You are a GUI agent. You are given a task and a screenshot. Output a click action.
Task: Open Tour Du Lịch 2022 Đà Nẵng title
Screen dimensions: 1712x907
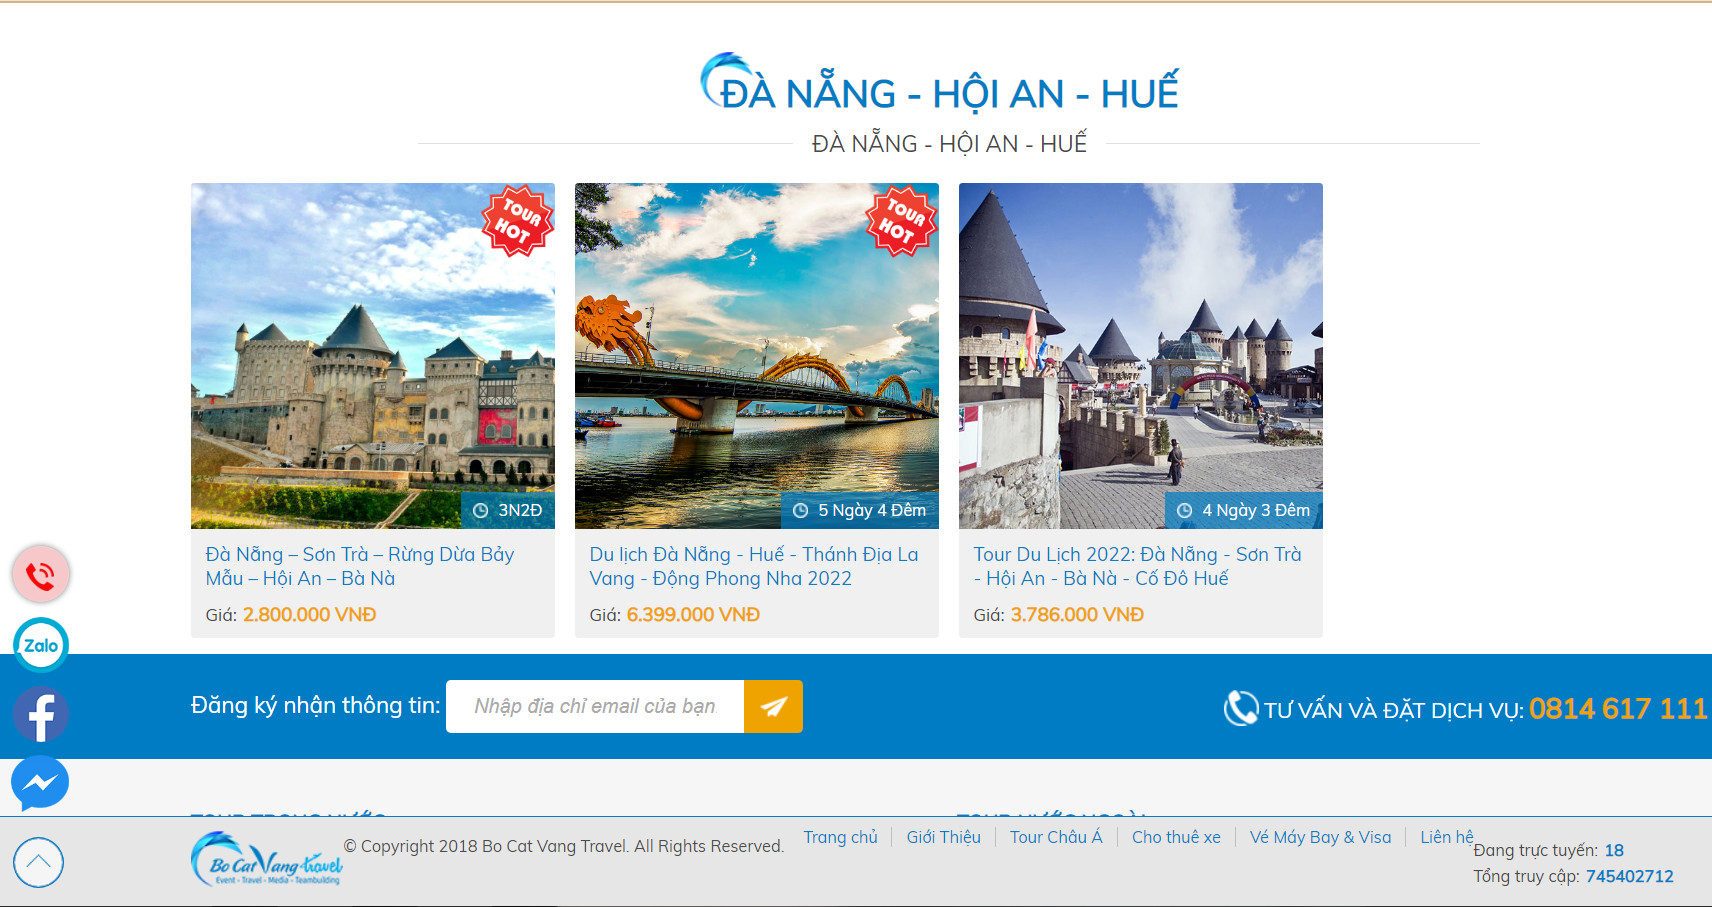click(1137, 566)
